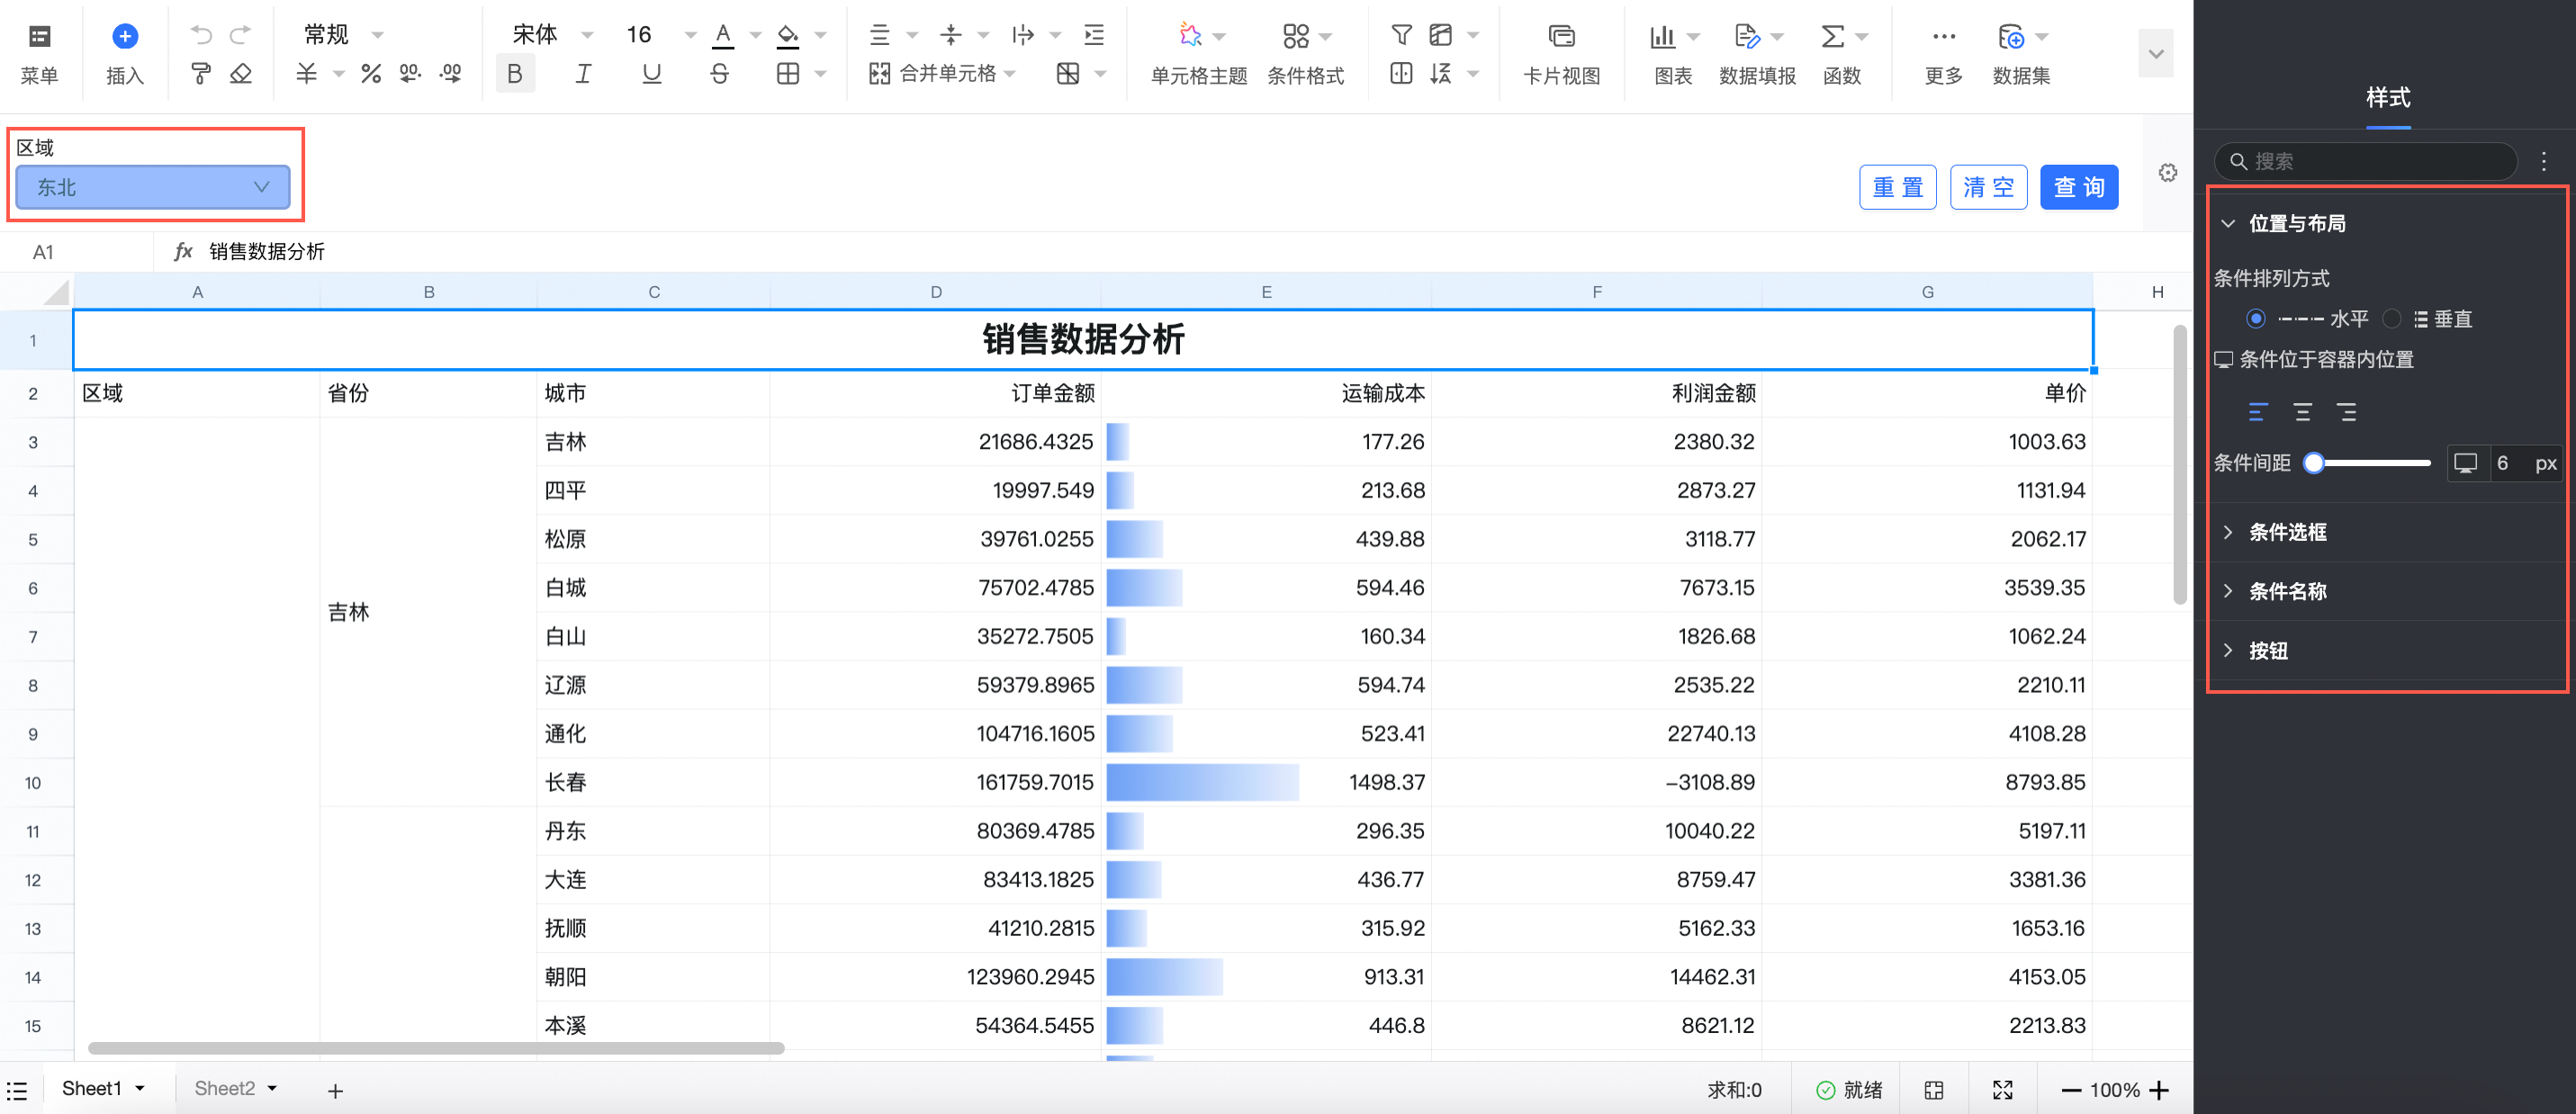2576x1114 pixels.
Task: Toggle underline formatting
Action: [x=651, y=74]
